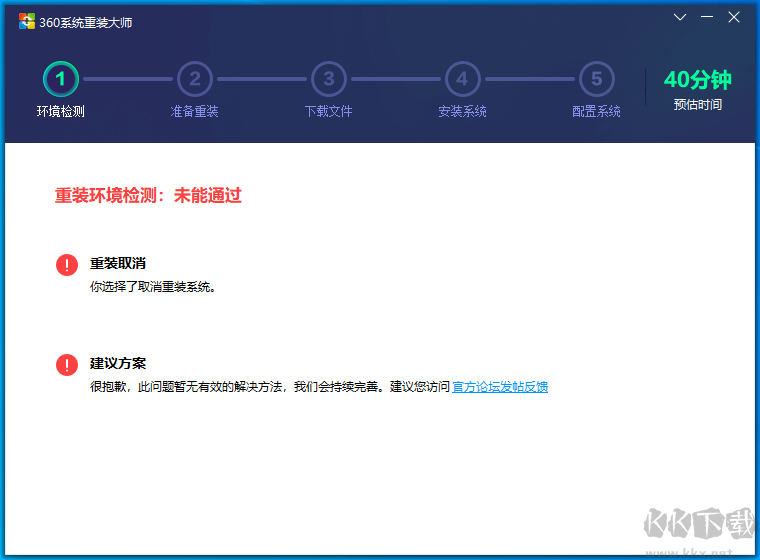This screenshot has height=560, width=760.
Task: Select the 环境检测 step label
Action: click(61, 112)
